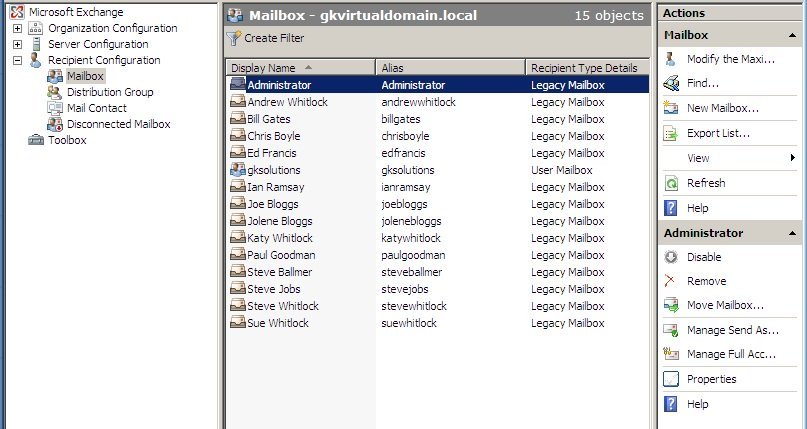
Task: Click the Distribution Group icon
Action: coord(55,92)
